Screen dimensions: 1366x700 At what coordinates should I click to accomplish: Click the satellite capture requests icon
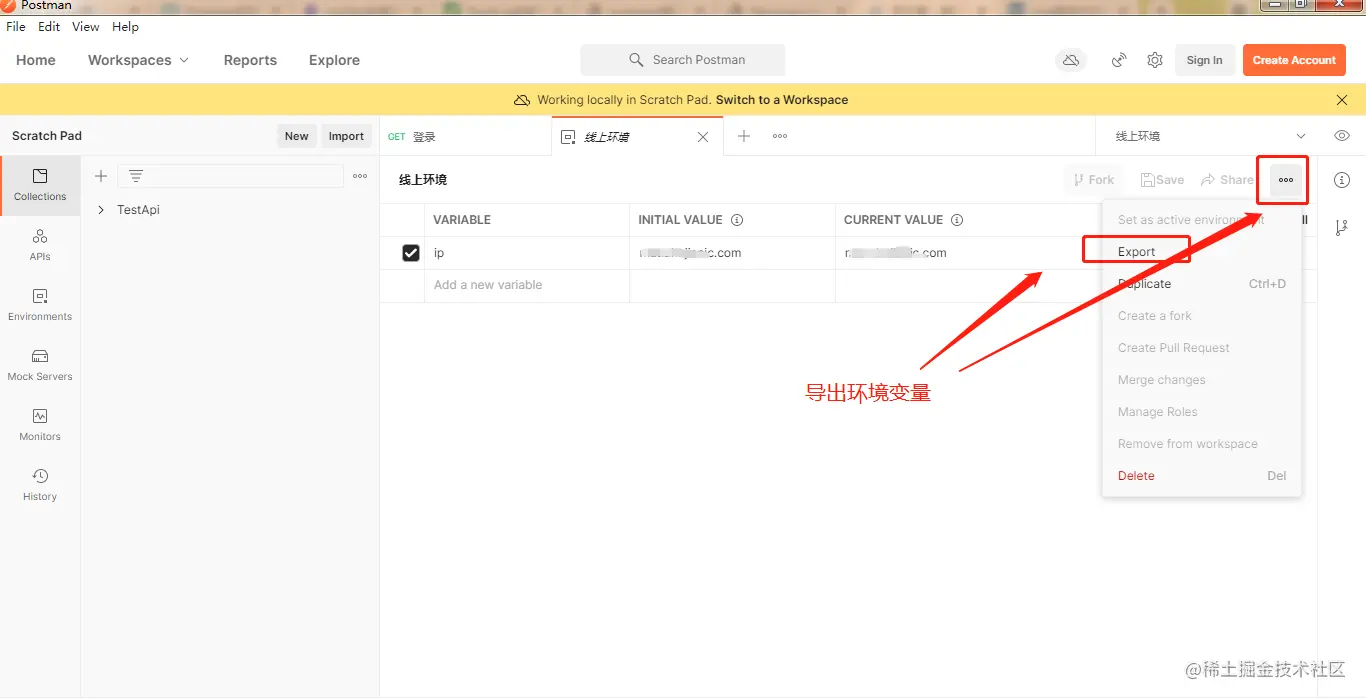coord(1119,60)
